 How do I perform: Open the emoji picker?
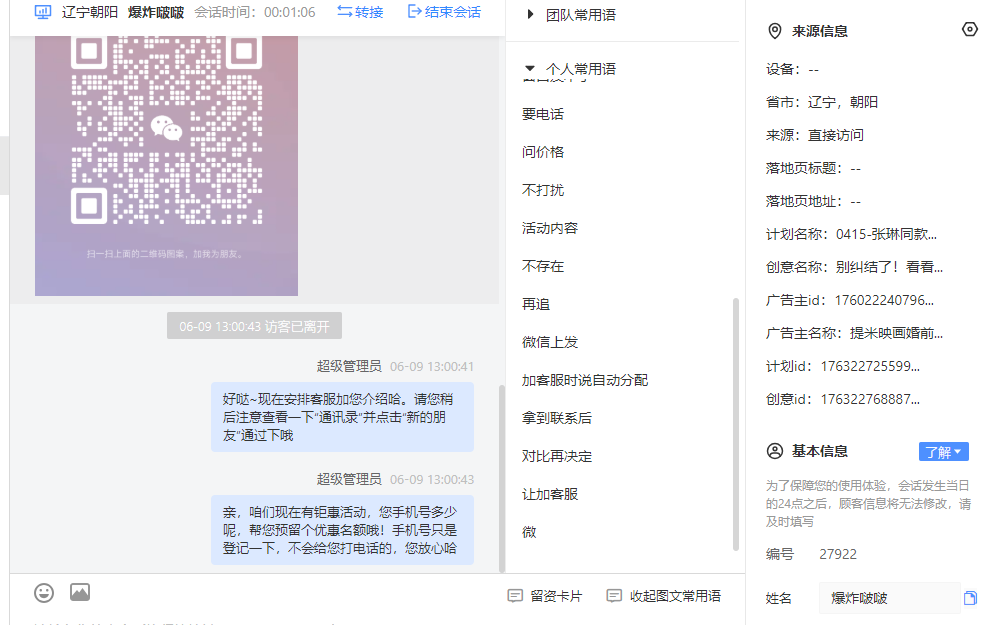pyautogui.click(x=44, y=593)
